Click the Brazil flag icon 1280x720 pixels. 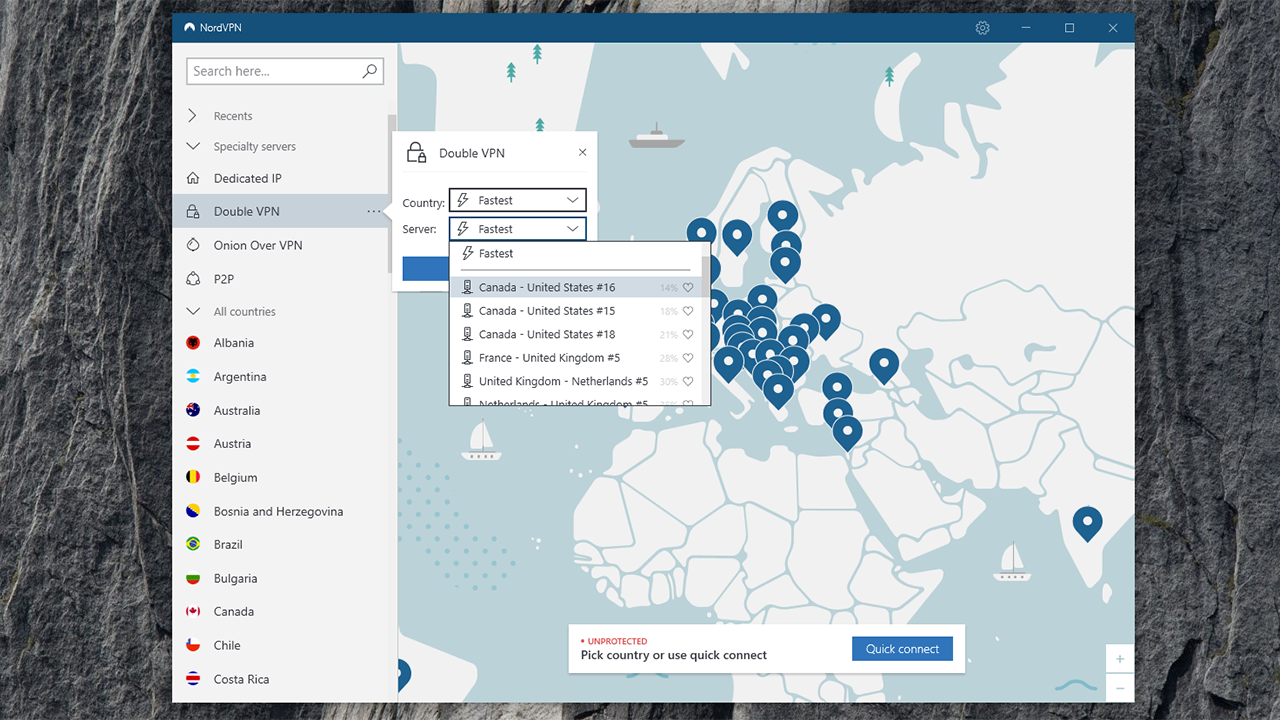pyautogui.click(x=193, y=544)
